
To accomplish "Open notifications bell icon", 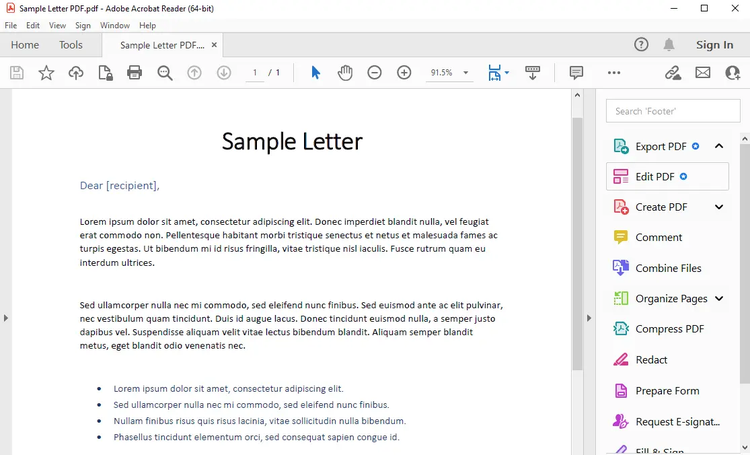I will pyautogui.click(x=669, y=44).
